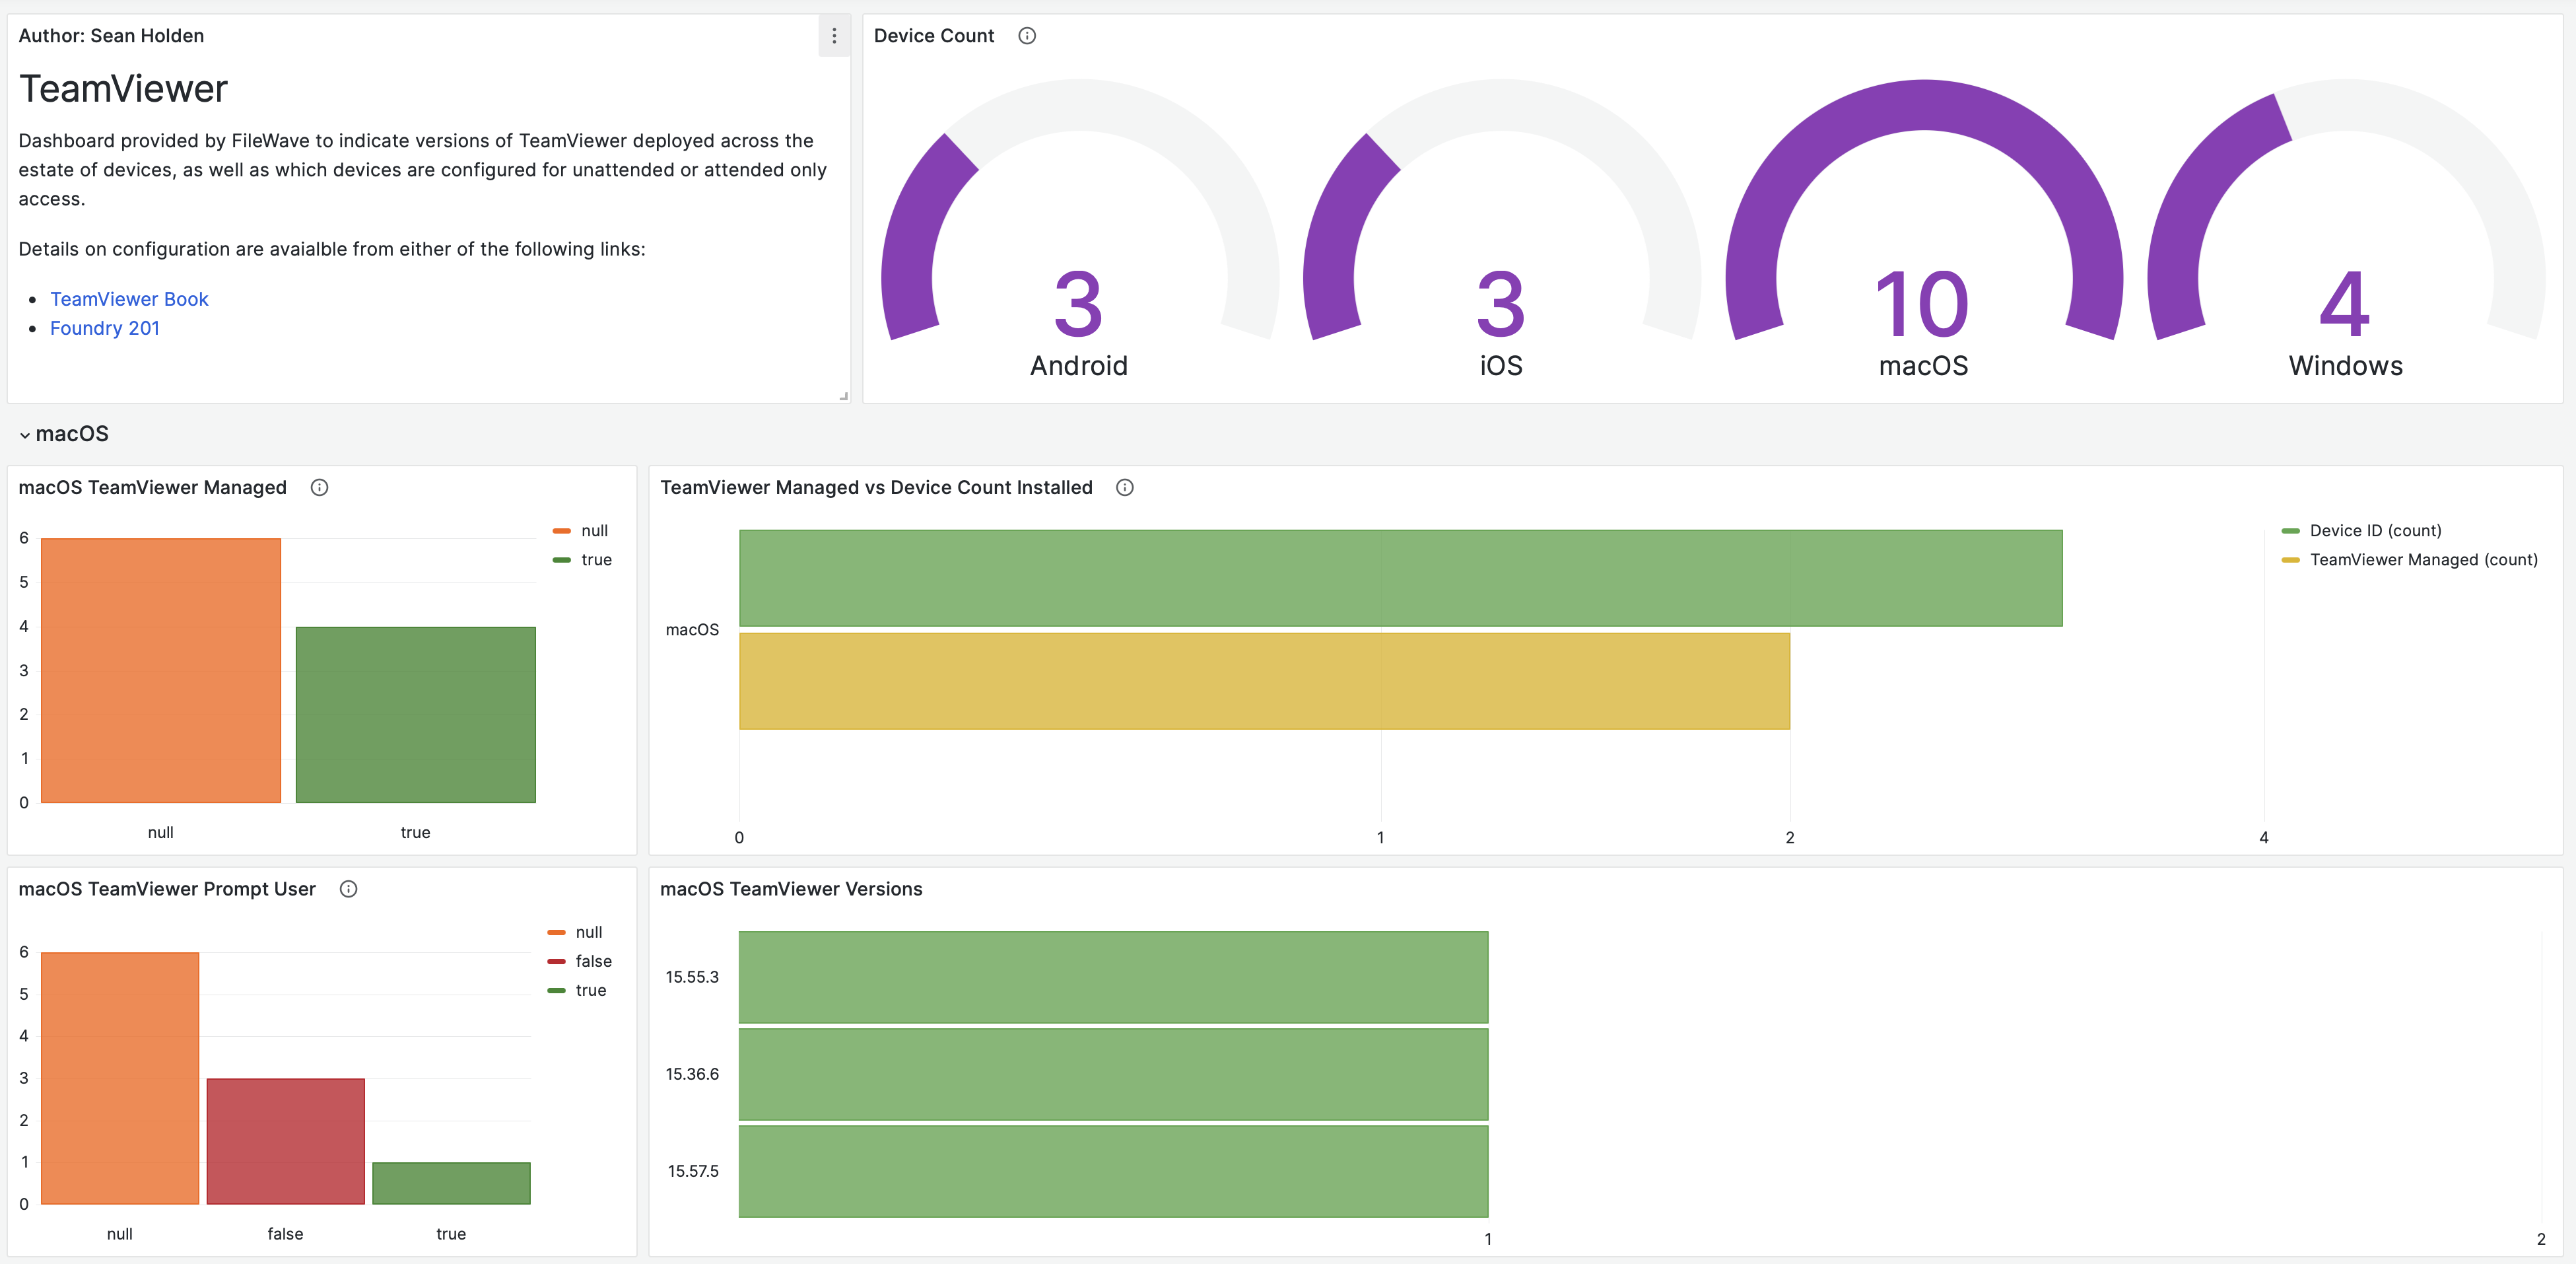Click the green true bar in TeamViewer Managed chart

(x=416, y=714)
